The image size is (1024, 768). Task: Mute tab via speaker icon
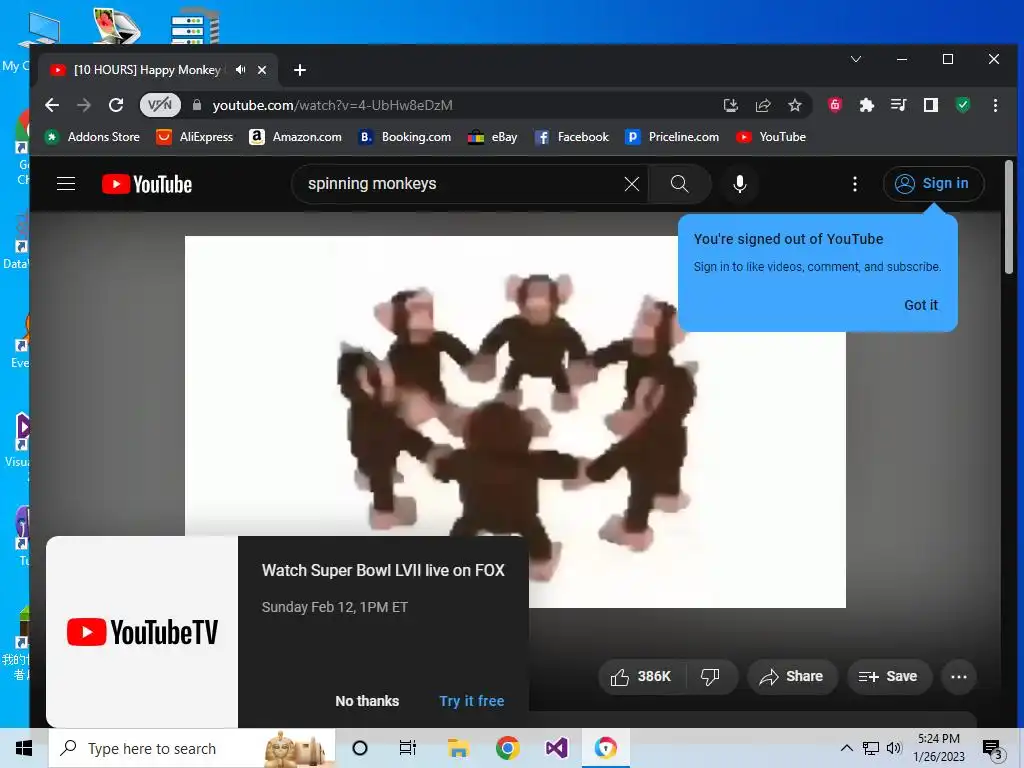click(241, 70)
